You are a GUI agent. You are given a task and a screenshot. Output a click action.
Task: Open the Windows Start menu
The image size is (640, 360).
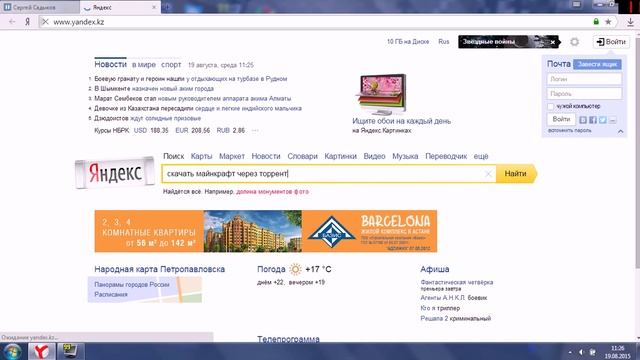click(x=12, y=351)
